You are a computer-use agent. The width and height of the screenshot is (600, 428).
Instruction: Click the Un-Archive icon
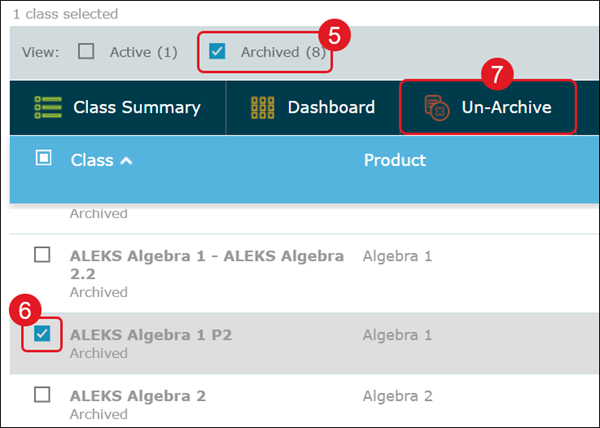tap(437, 107)
